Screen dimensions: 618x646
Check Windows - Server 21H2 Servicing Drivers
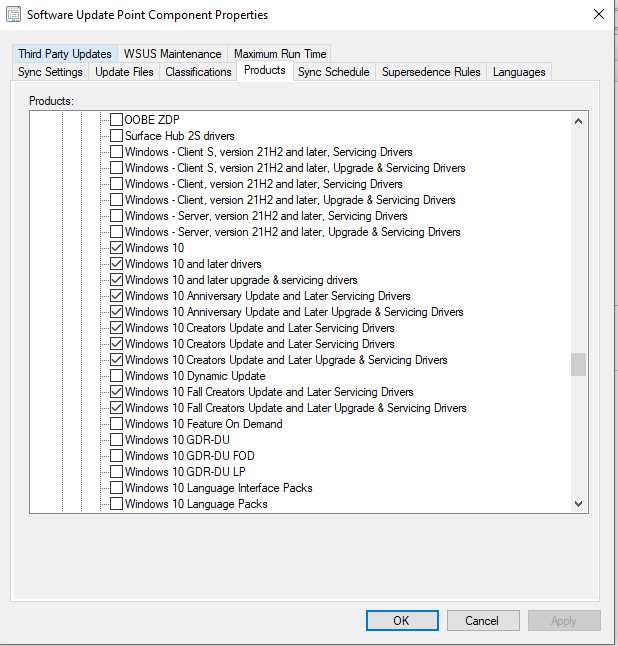[117, 216]
